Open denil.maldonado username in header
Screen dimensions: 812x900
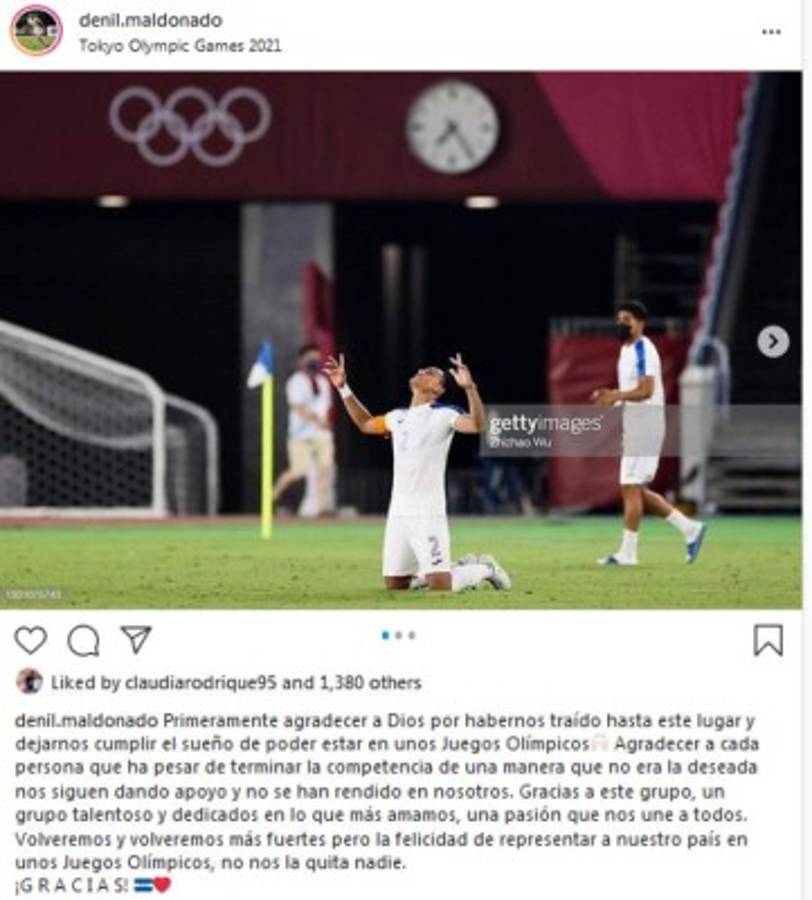150,20
